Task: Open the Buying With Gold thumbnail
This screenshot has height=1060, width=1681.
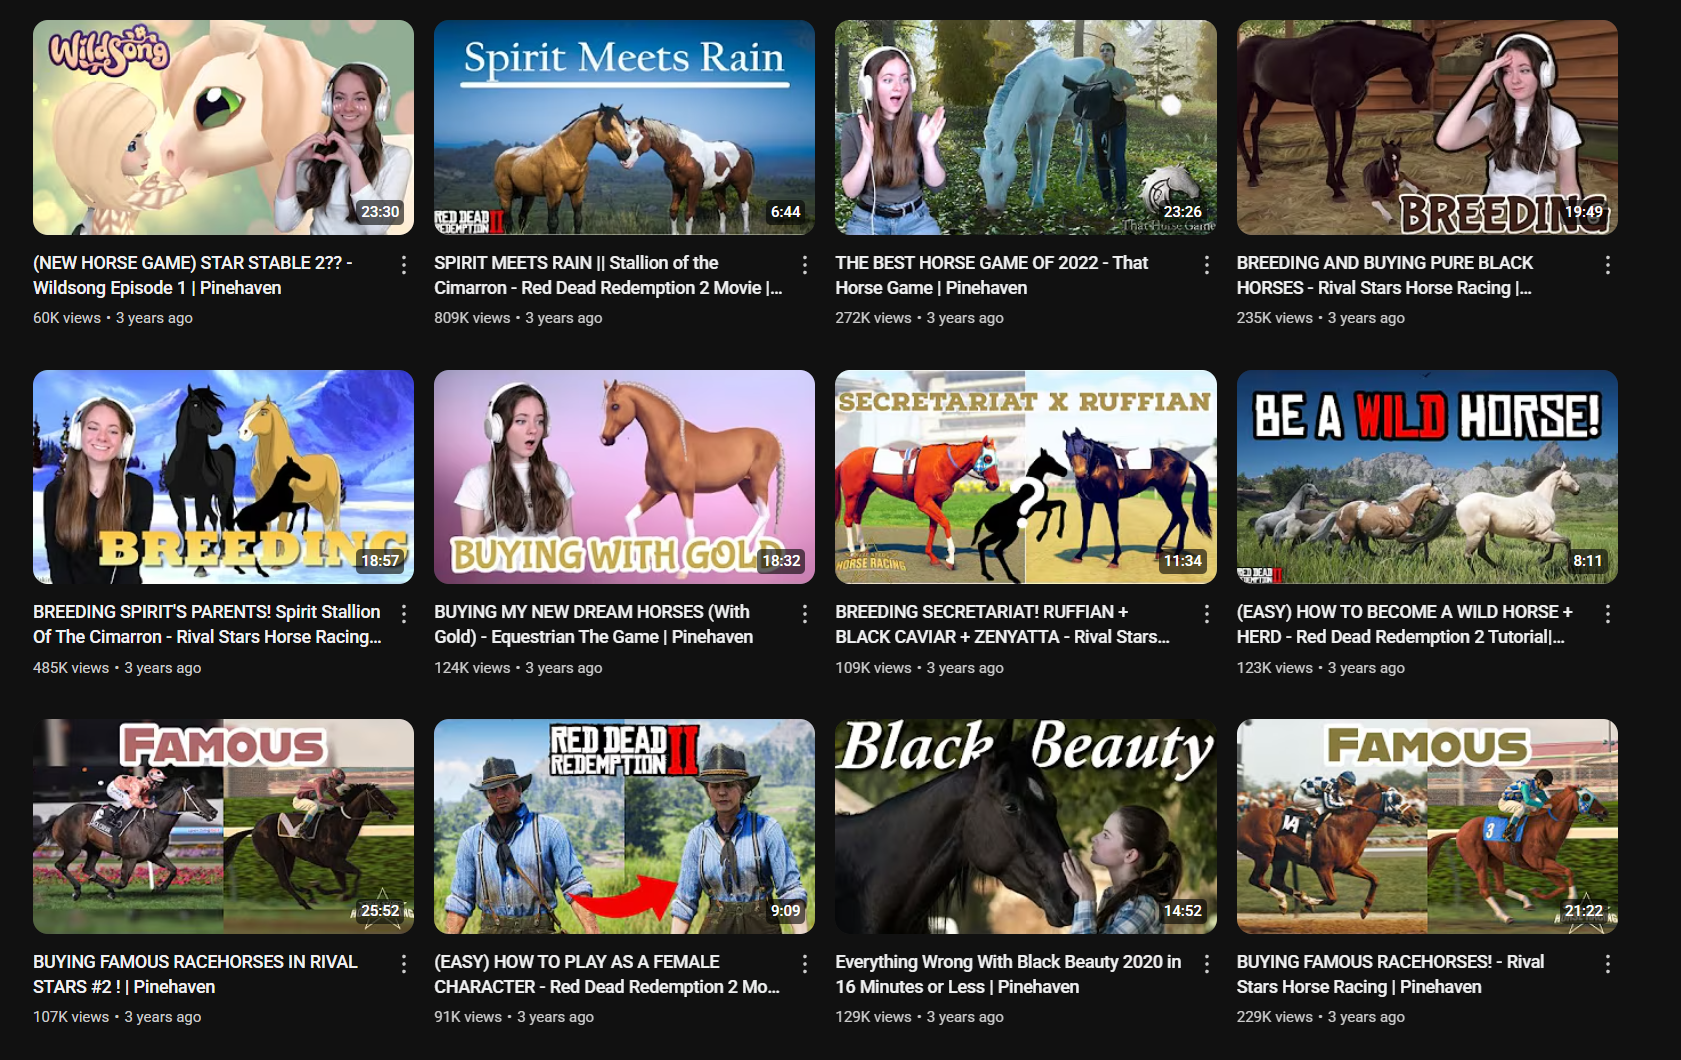Action: pyautogui.click(x=624, y=477)
